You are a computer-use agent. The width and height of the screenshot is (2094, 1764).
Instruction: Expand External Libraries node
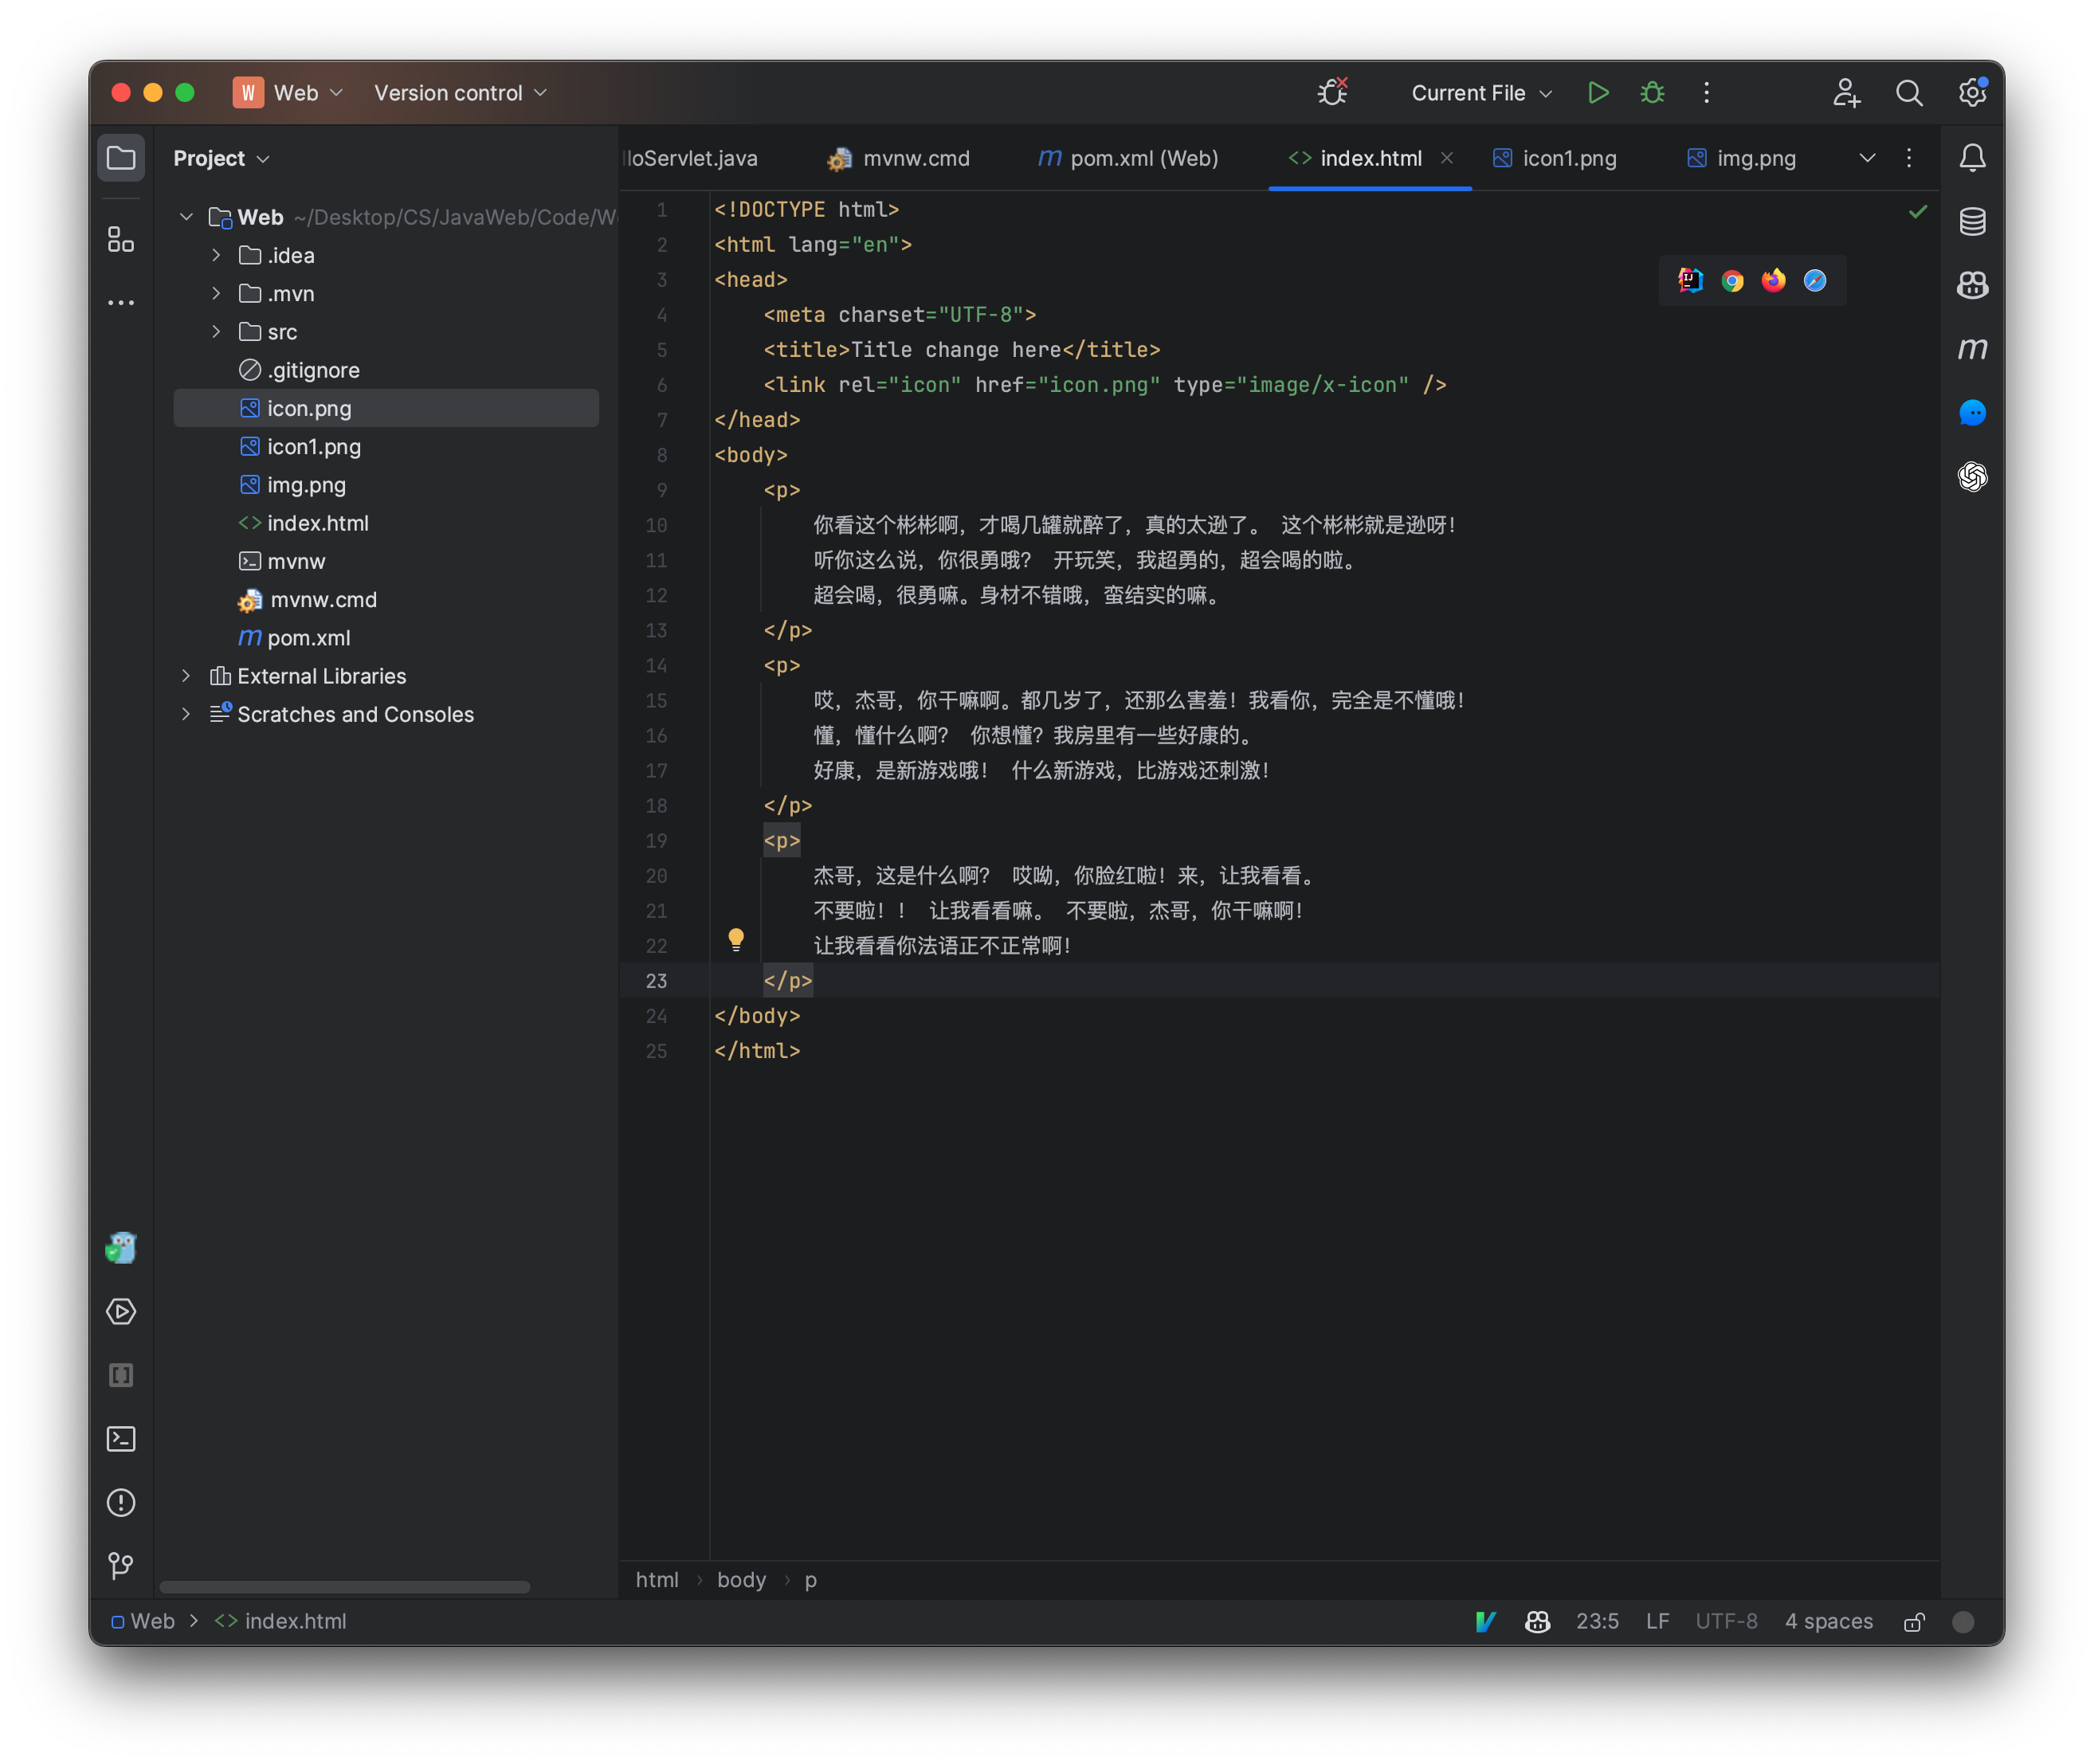[186, 676]
